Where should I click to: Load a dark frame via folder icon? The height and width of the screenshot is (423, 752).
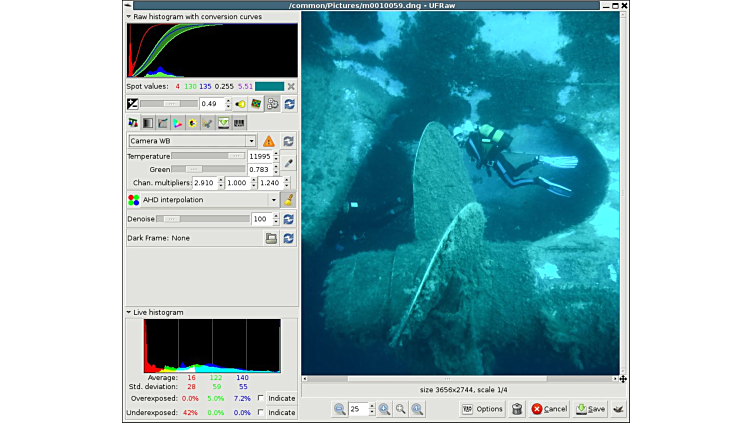(x=271, y=238)
